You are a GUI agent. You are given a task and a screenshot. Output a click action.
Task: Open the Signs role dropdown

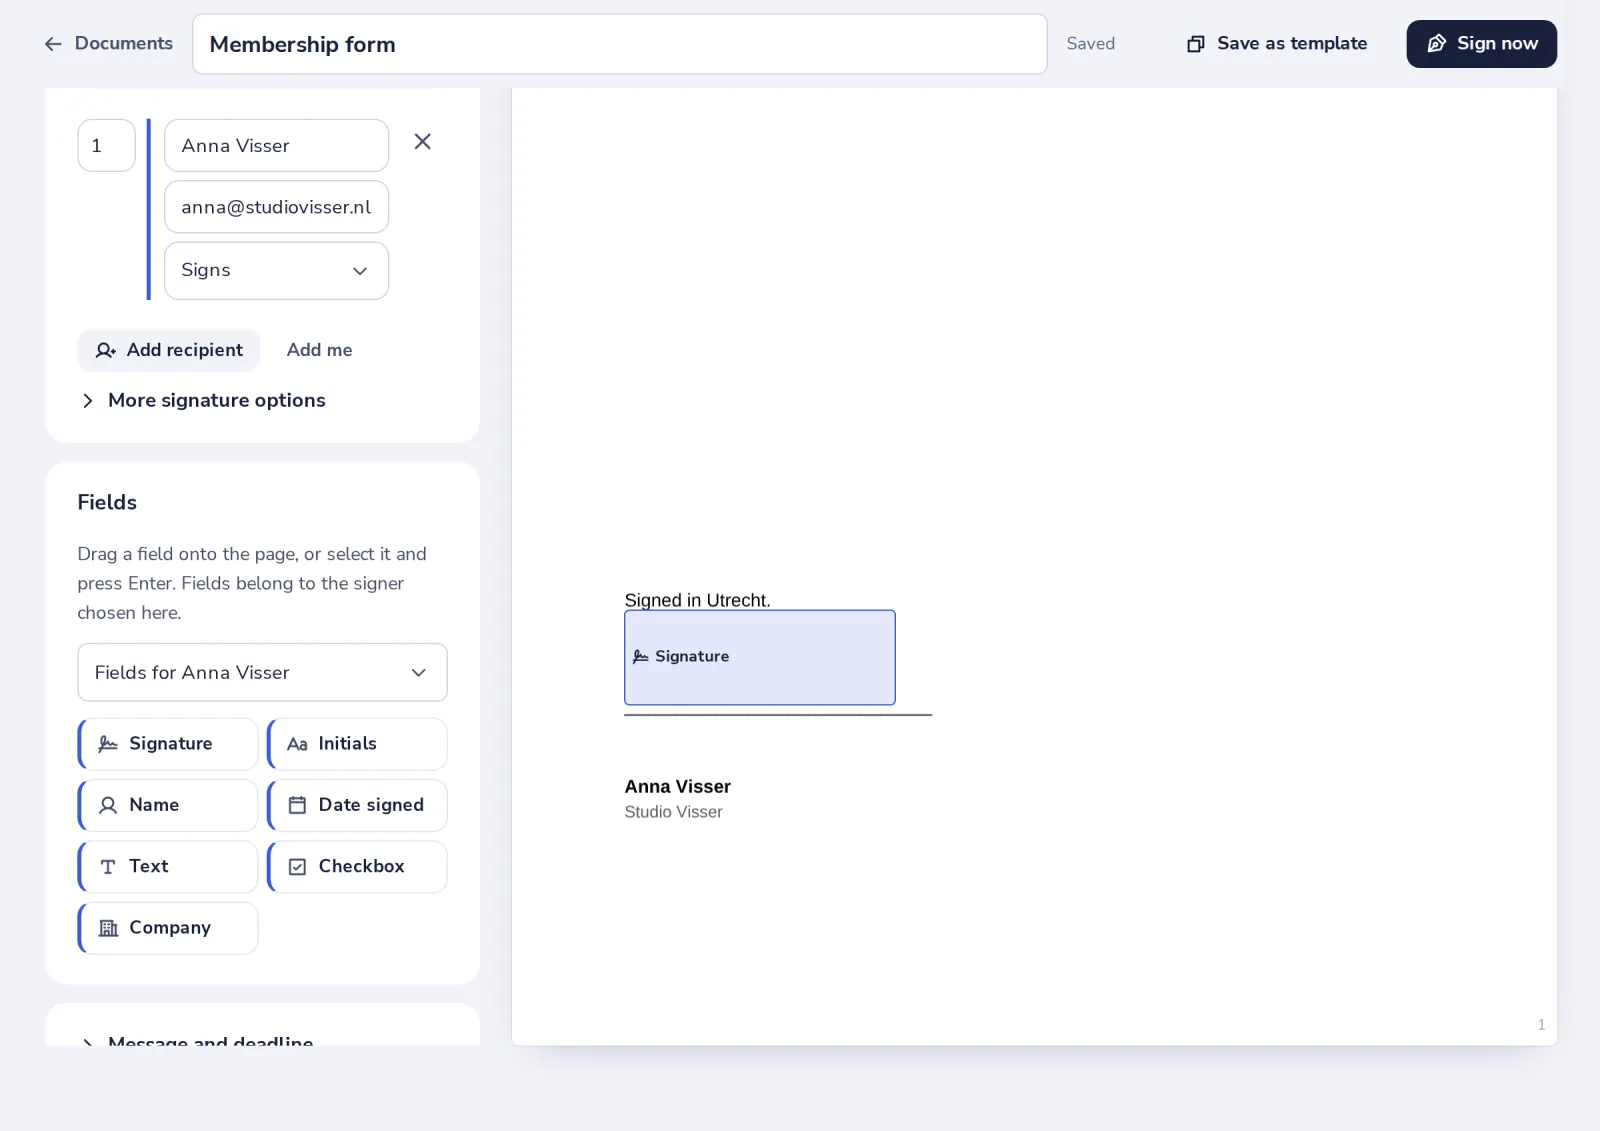pos(276,270)
